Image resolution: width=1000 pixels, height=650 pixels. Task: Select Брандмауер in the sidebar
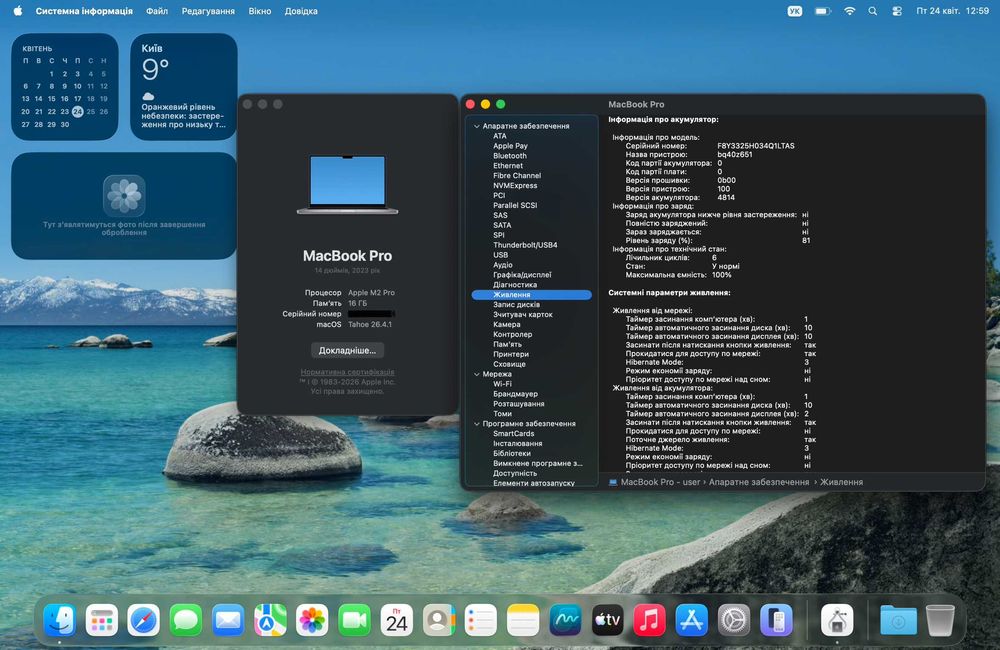515,394
